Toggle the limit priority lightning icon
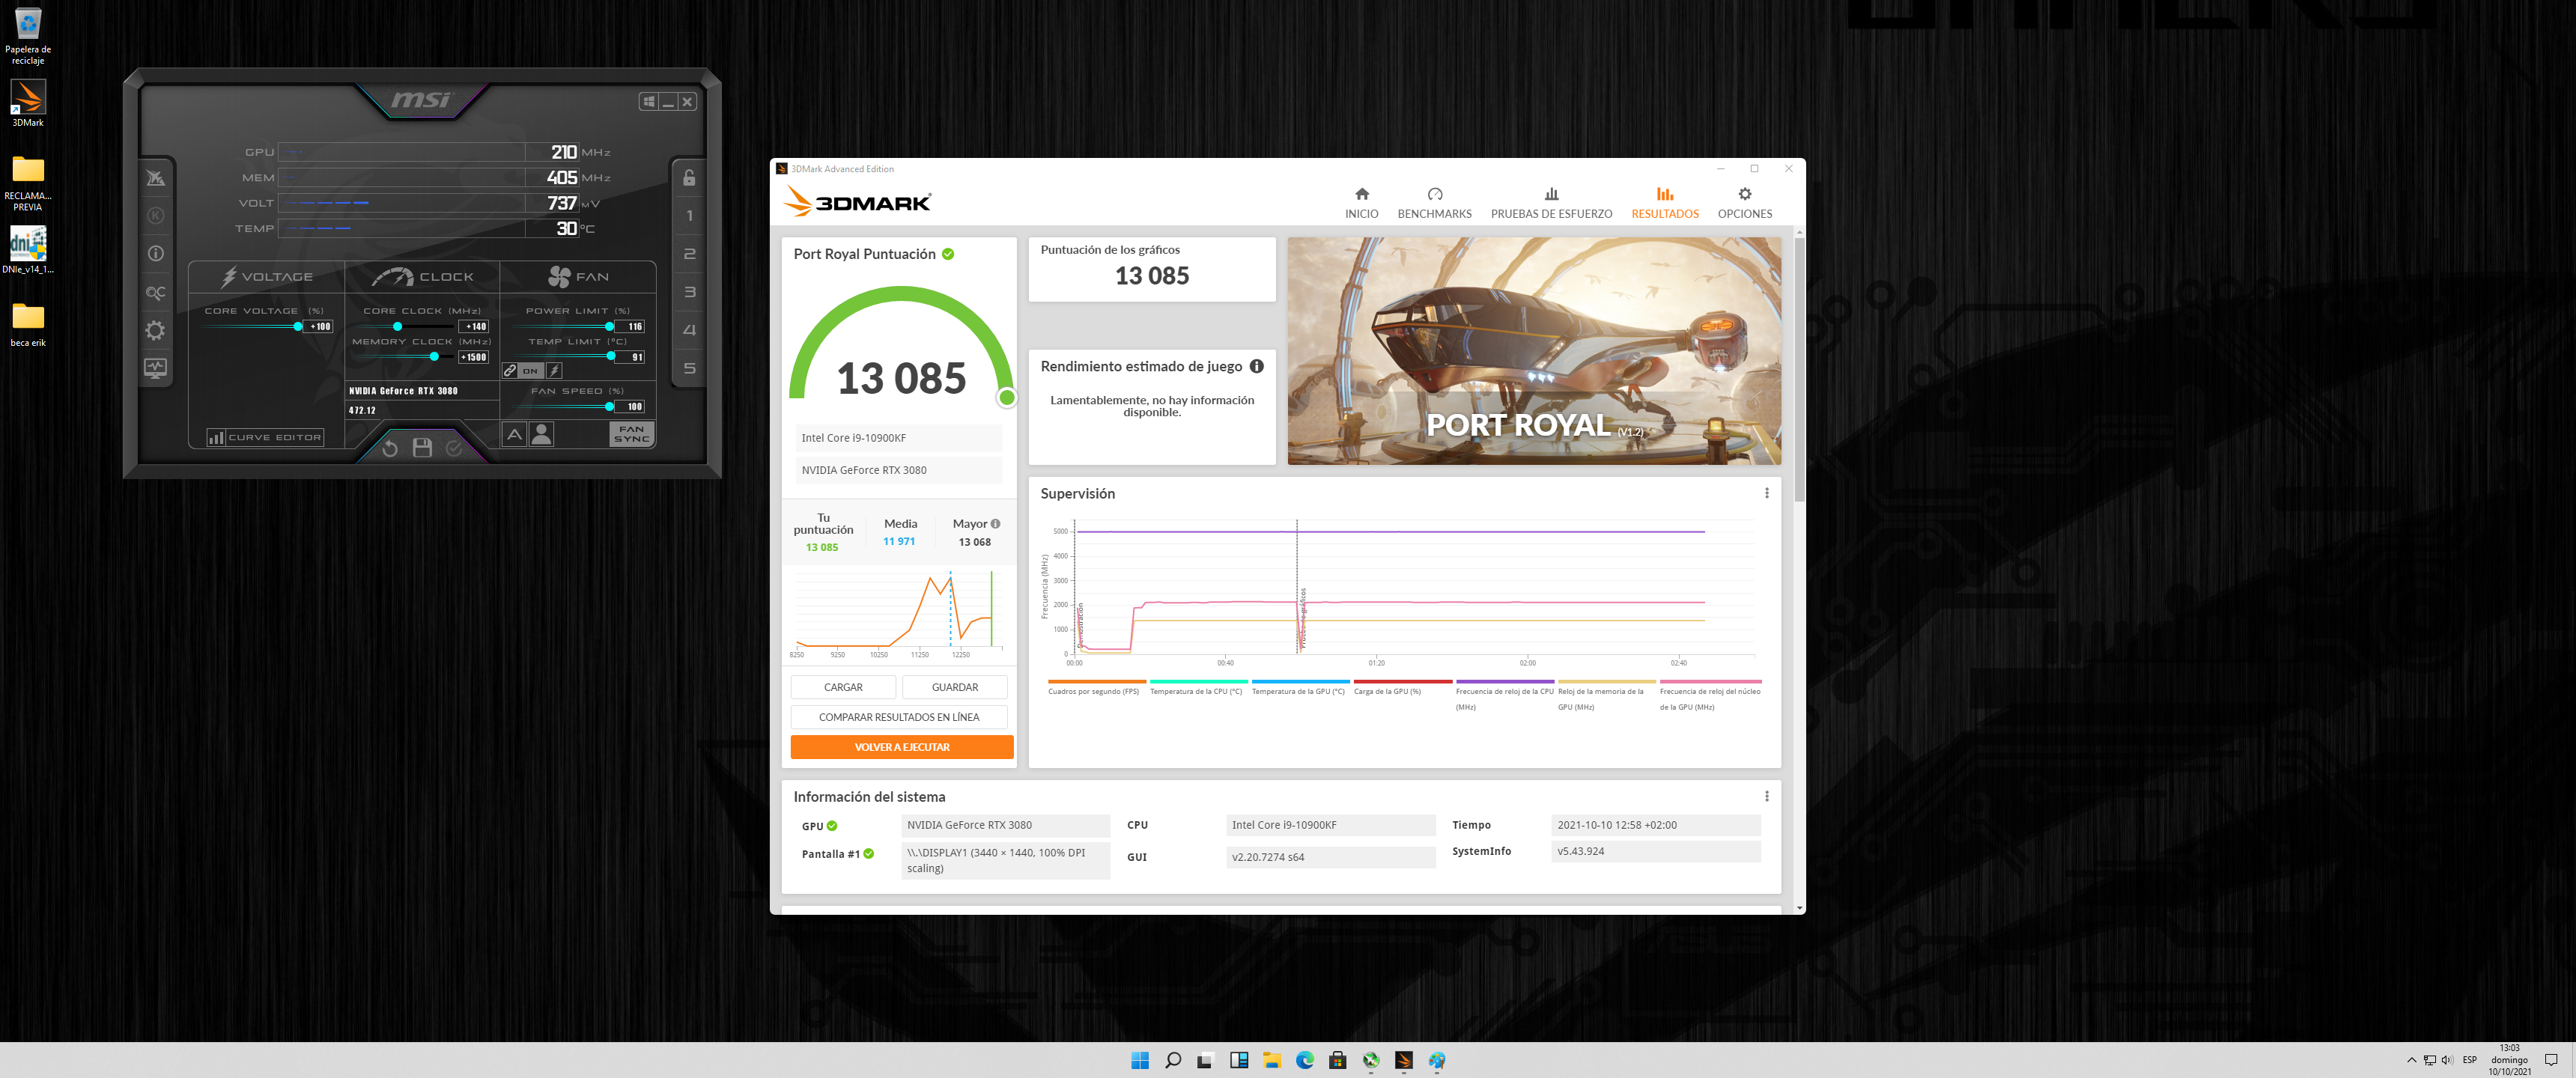 (554, 371)
